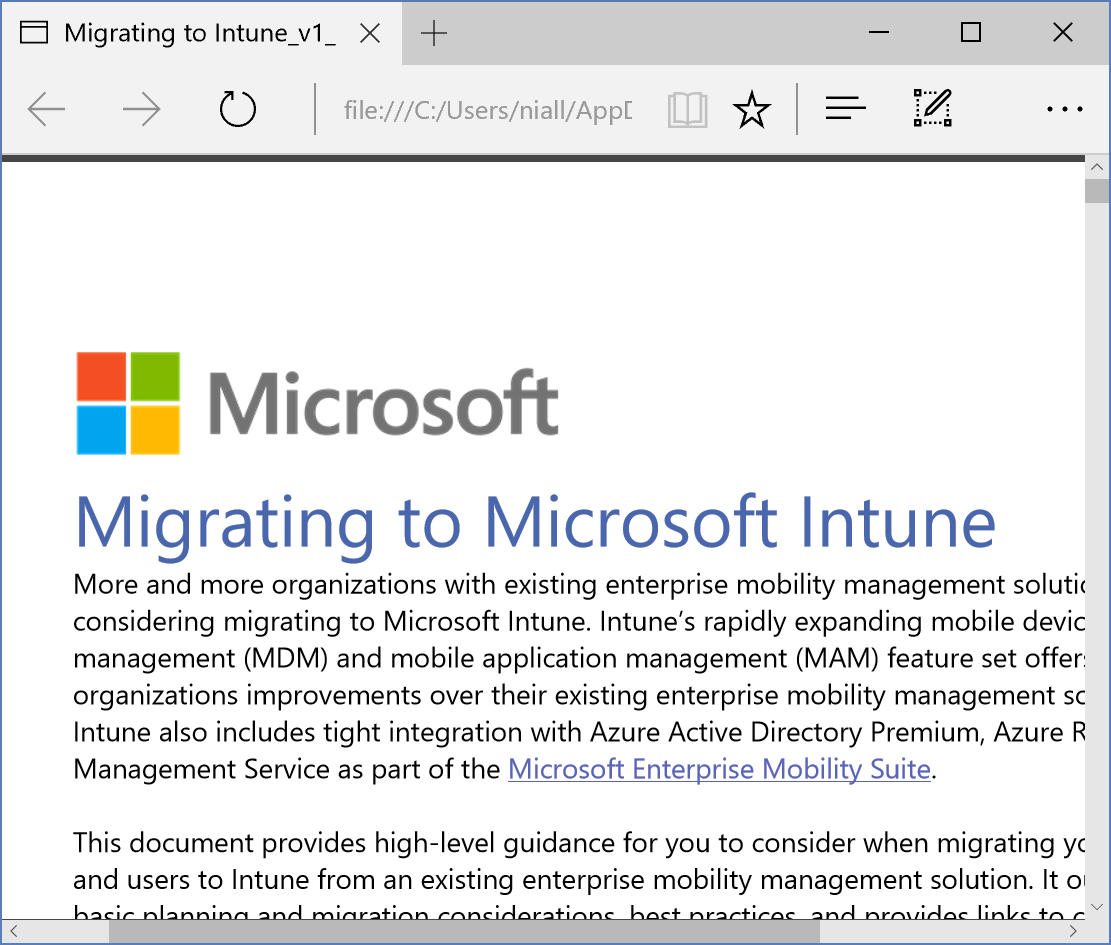The height and width of the screenshot is (945, 1111).
Task: Click the vertical scrollbar down arrow
Action: [x=1097, y=907]
